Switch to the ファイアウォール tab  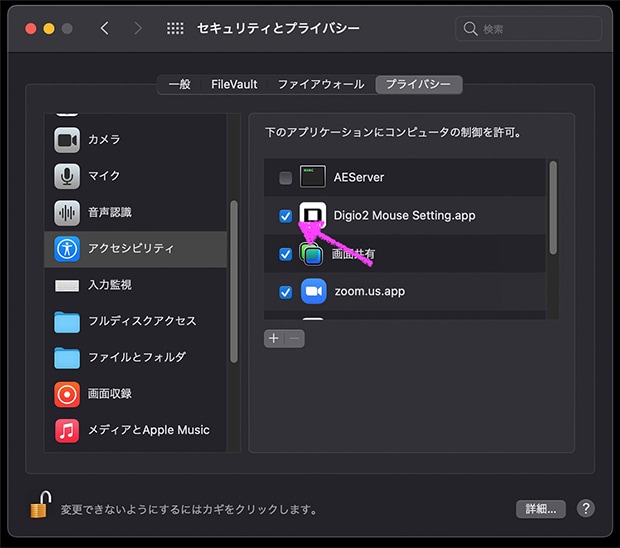coord(320,85)
